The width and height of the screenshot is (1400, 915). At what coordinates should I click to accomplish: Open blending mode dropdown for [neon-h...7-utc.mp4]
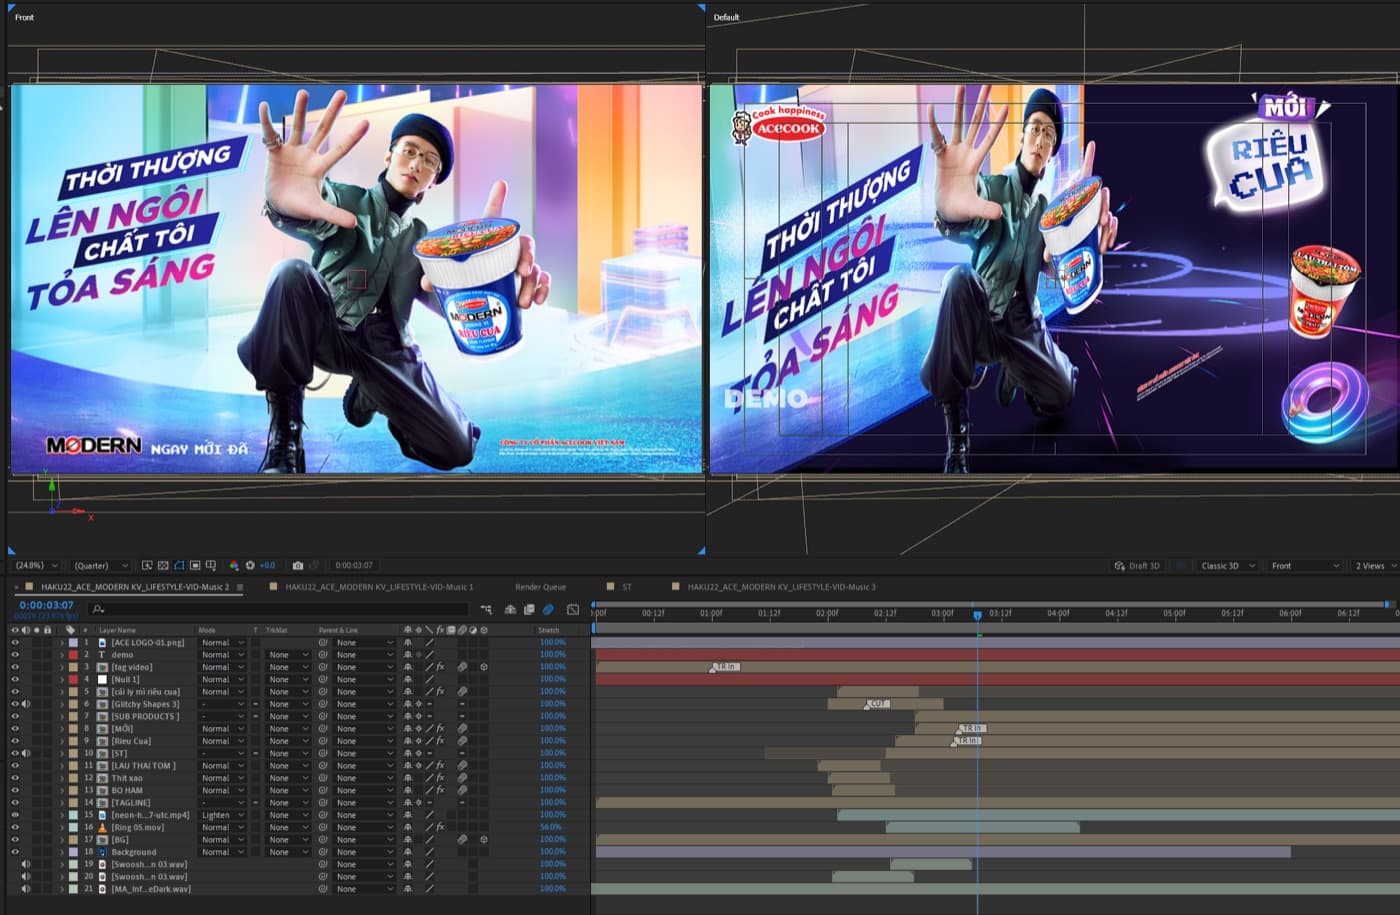[x=222, y=815]
